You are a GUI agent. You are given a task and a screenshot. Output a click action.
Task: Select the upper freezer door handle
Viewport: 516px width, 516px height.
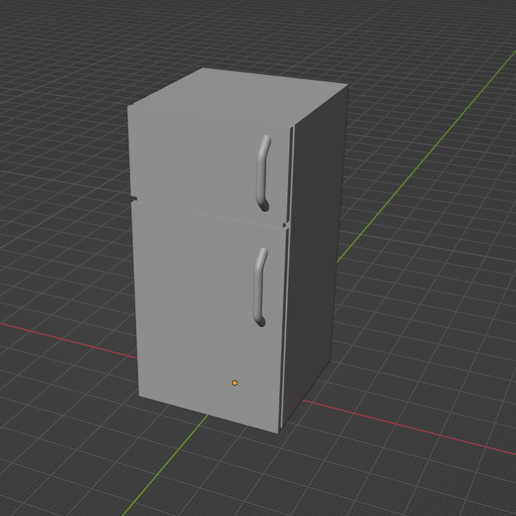coord(262,173)
